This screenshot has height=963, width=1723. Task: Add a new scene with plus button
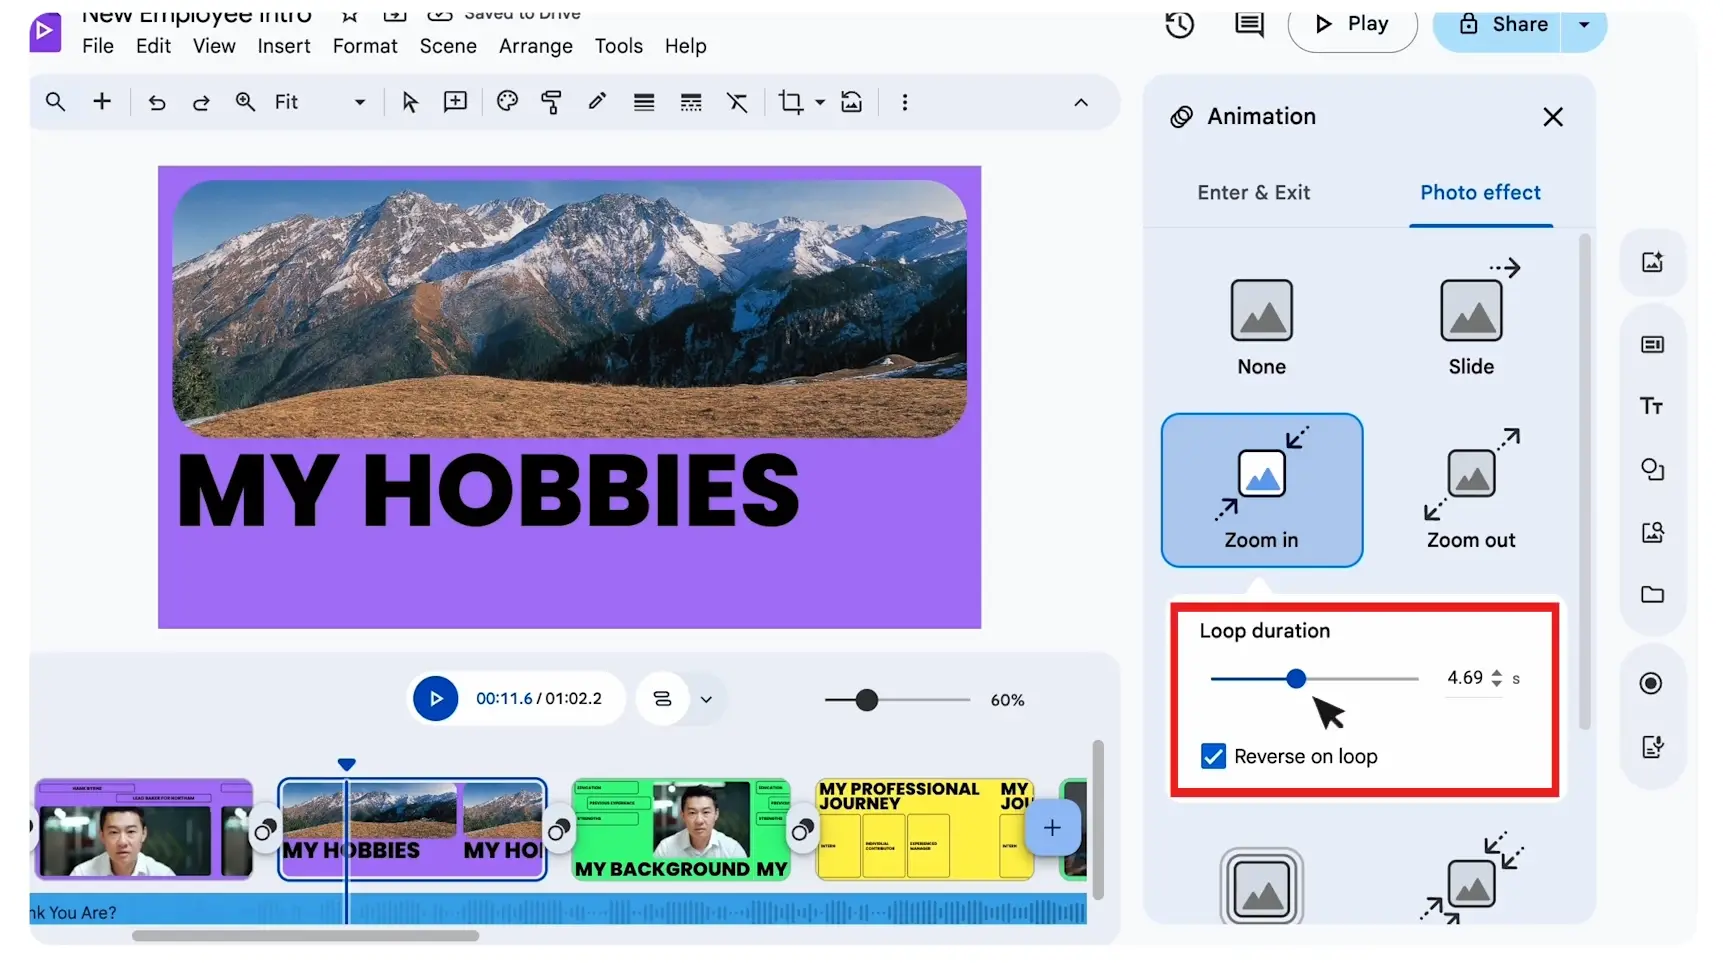click(1051, 828)
